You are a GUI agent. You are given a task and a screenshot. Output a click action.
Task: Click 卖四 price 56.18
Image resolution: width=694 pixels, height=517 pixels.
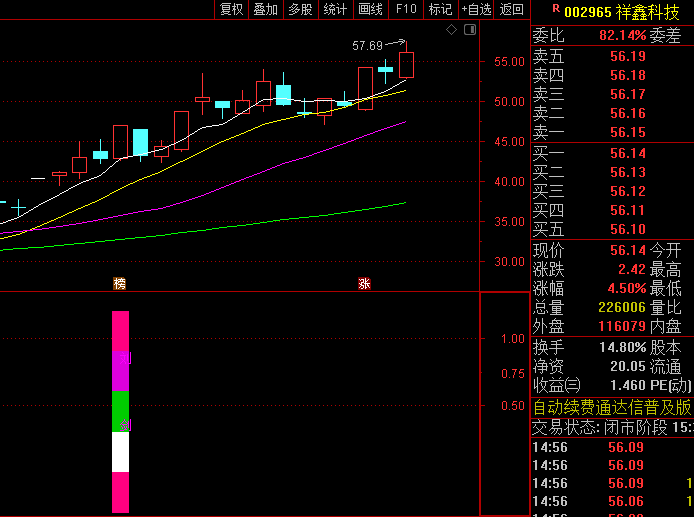(628, 75)
